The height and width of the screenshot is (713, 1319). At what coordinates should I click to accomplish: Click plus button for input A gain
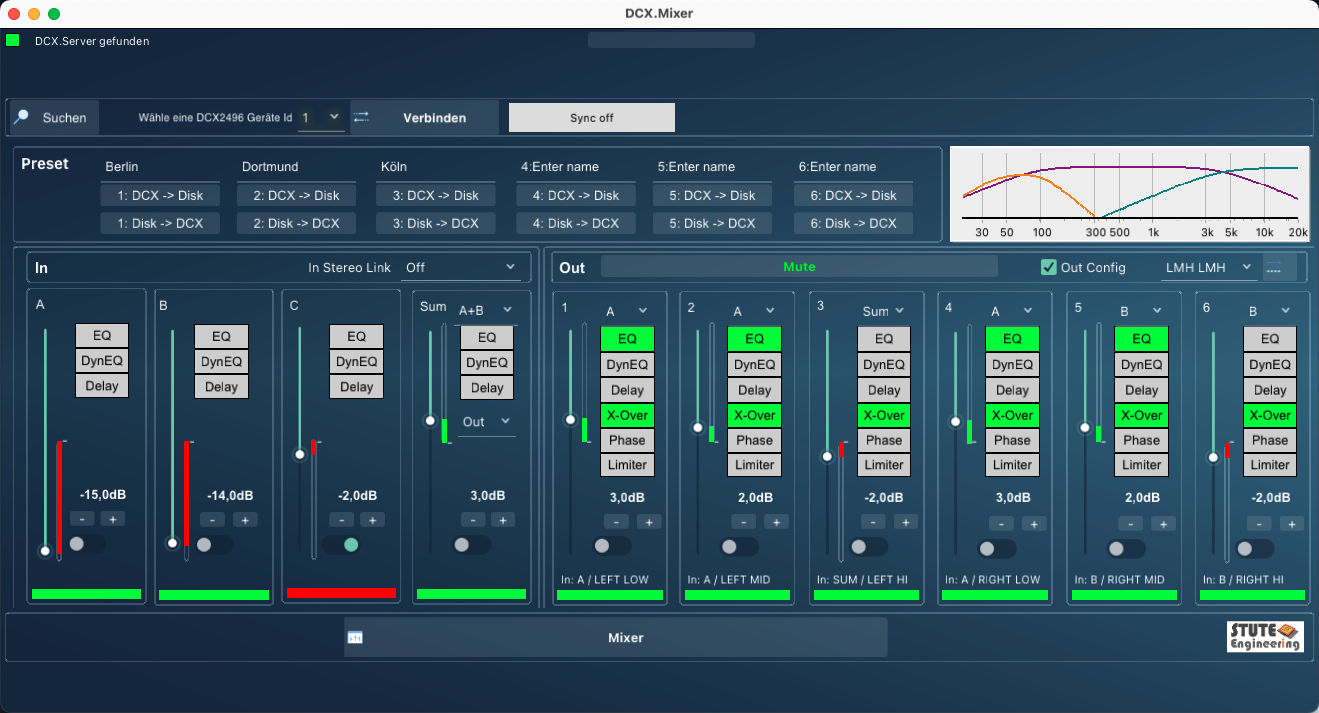tap(113, 519)
